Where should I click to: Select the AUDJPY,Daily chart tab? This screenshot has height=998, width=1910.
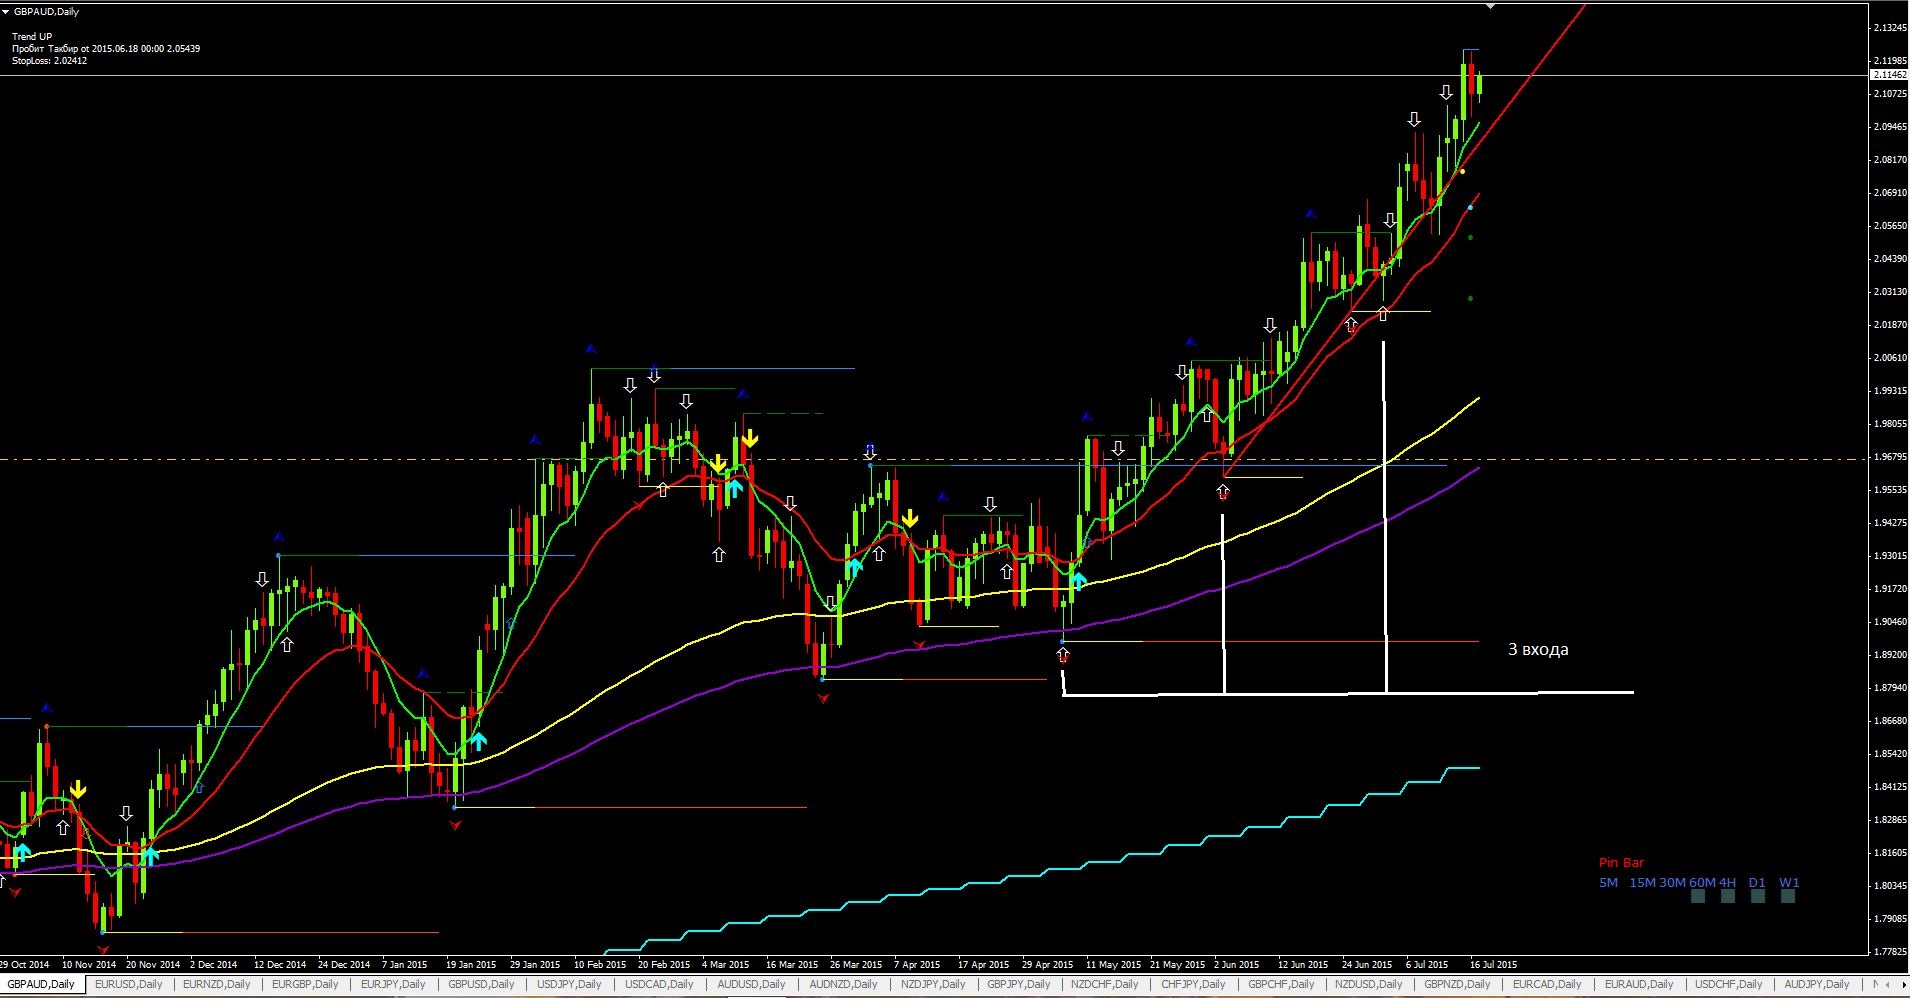pyautogui.click(x=1817, y=985)
